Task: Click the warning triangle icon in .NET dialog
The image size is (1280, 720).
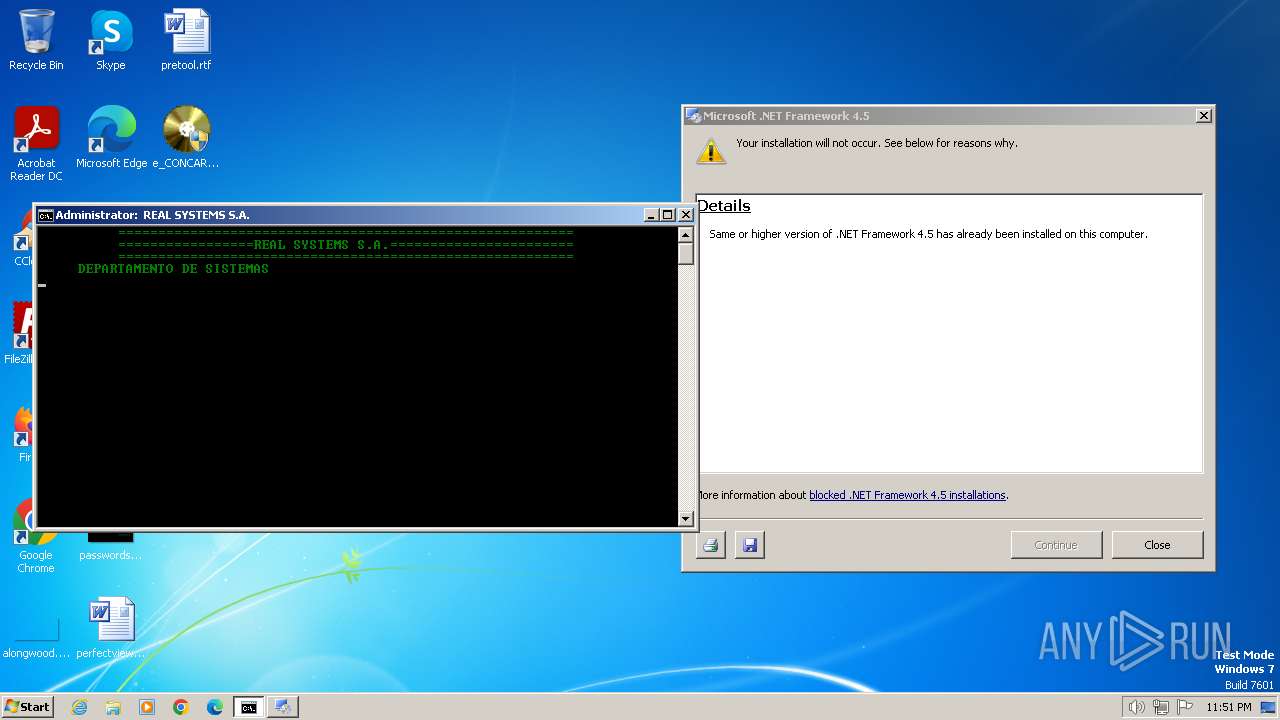Action: 711,150
